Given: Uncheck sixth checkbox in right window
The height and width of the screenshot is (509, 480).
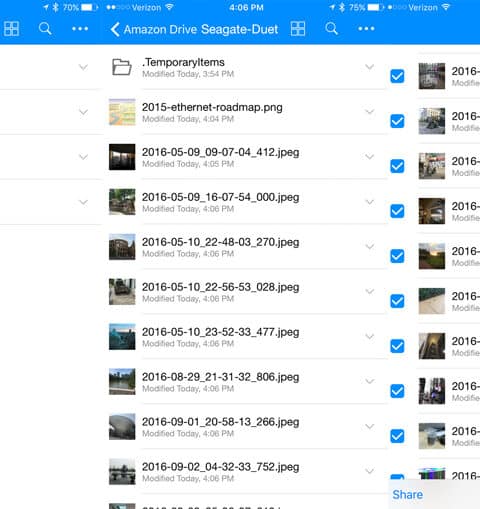Looking at the screenshot, I should 397,301.
